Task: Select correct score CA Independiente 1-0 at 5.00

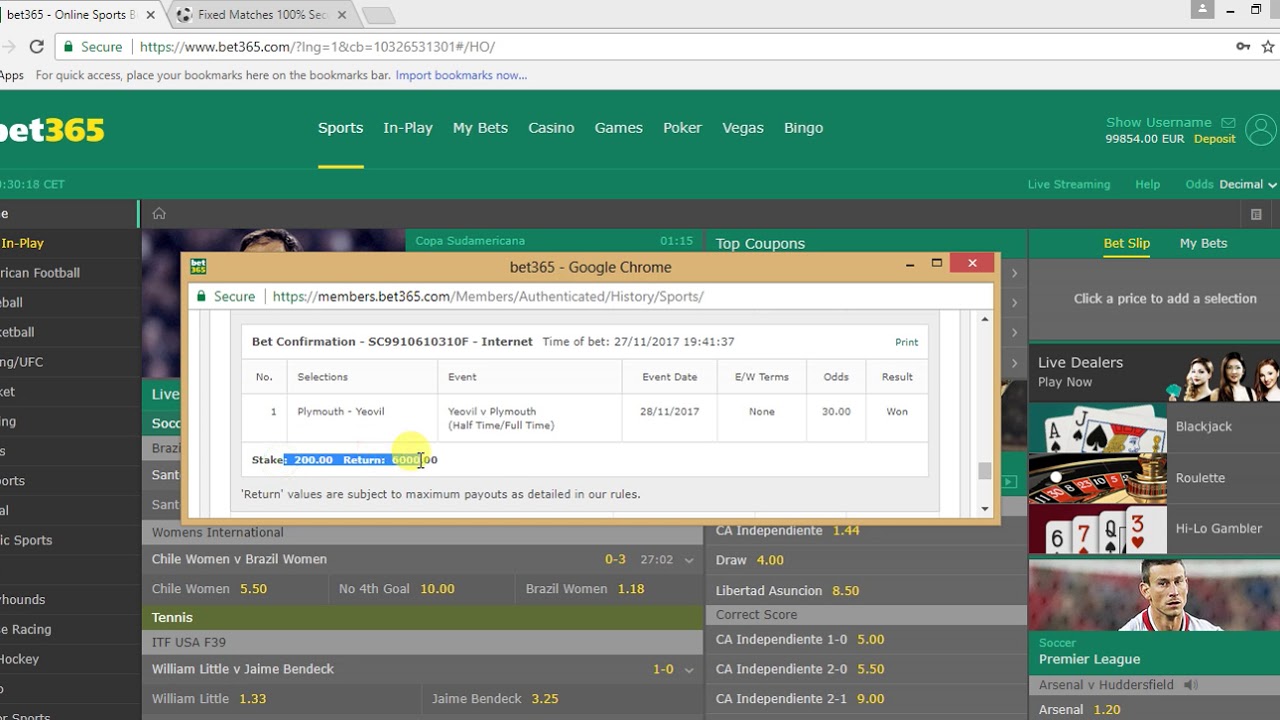Action: tap(866, 640)
